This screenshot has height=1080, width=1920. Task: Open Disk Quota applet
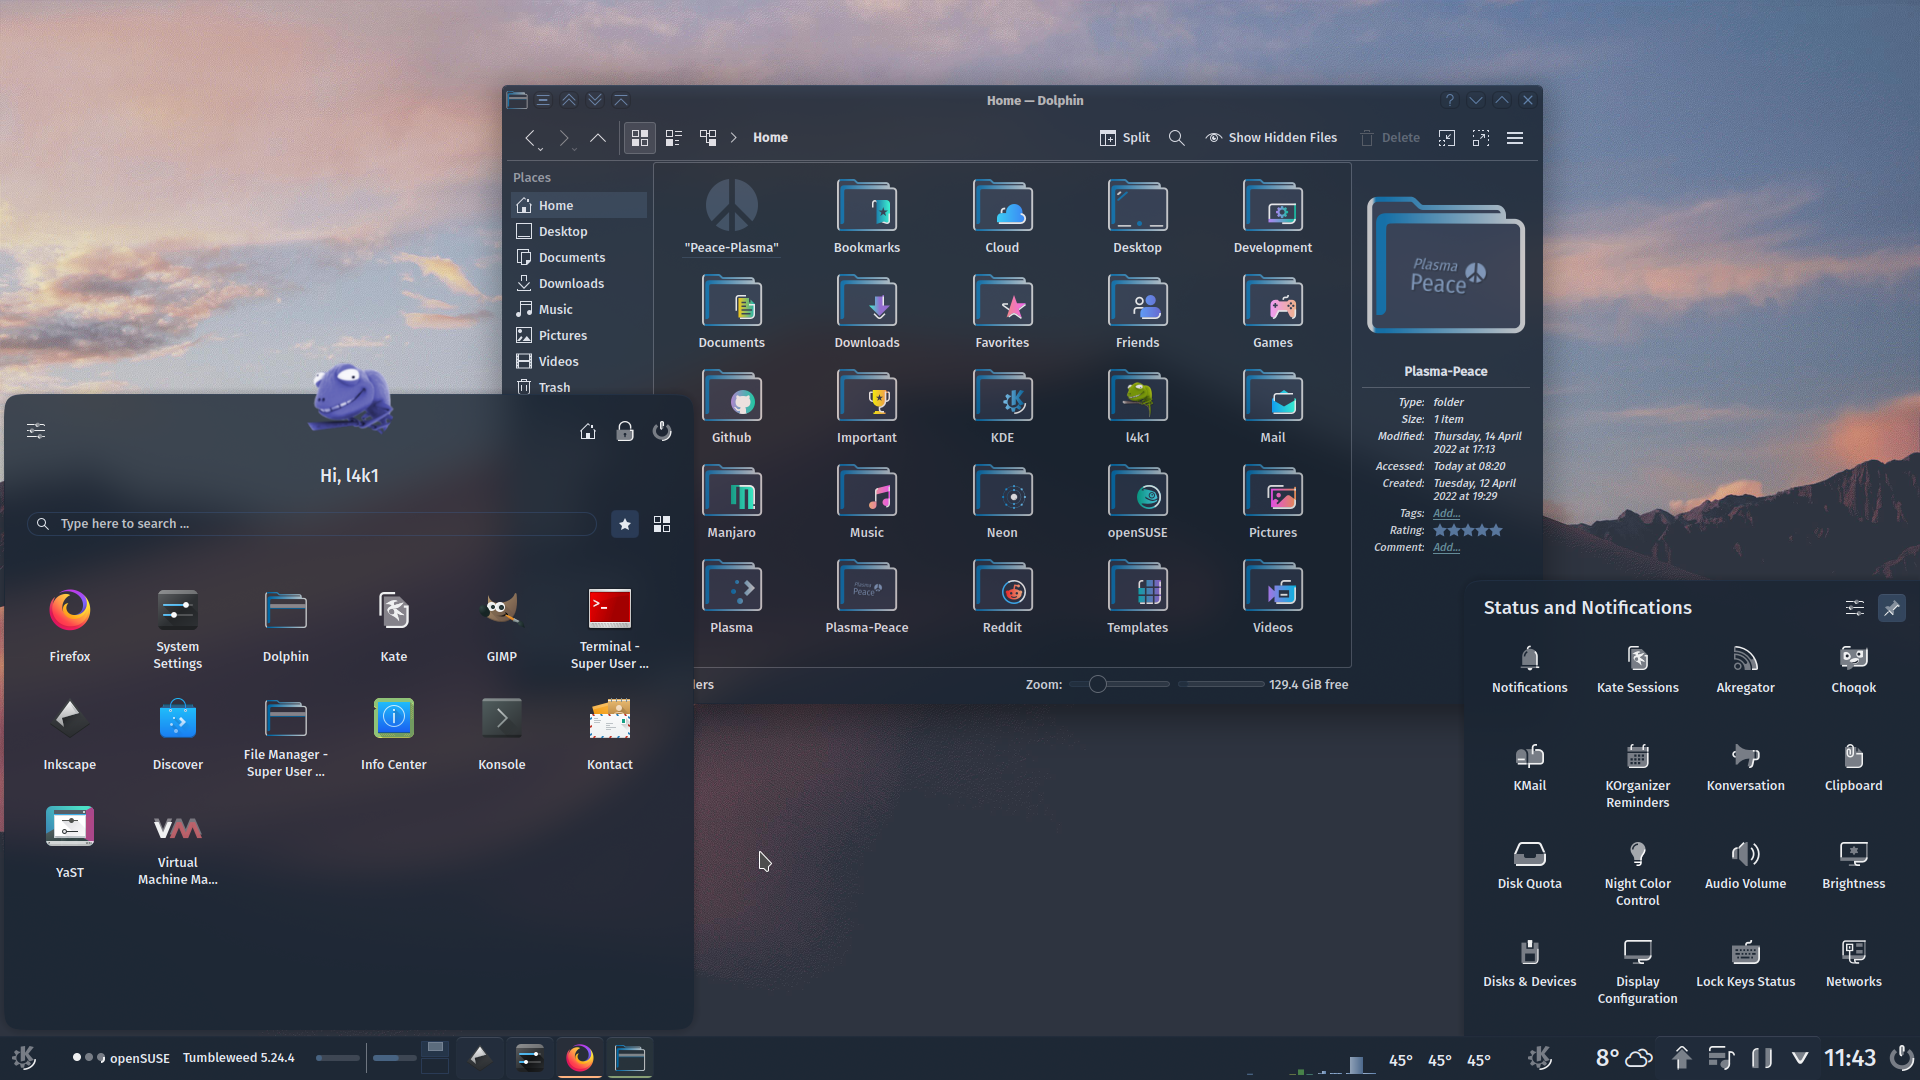[x=1529, y=865]
